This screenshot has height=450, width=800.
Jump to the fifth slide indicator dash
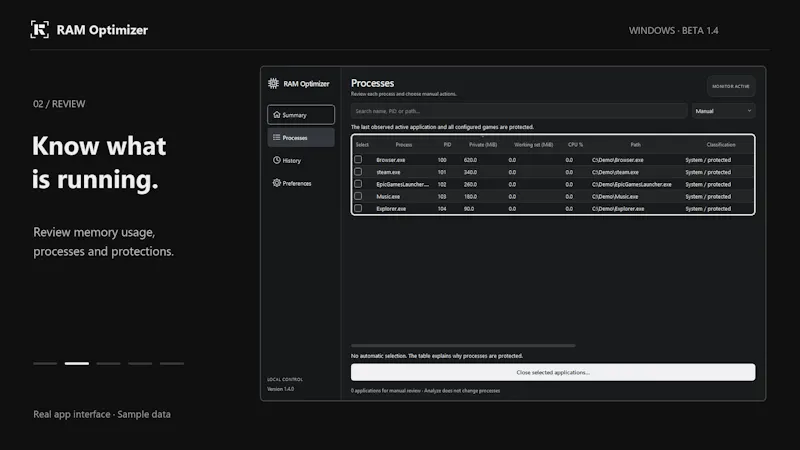171,363
